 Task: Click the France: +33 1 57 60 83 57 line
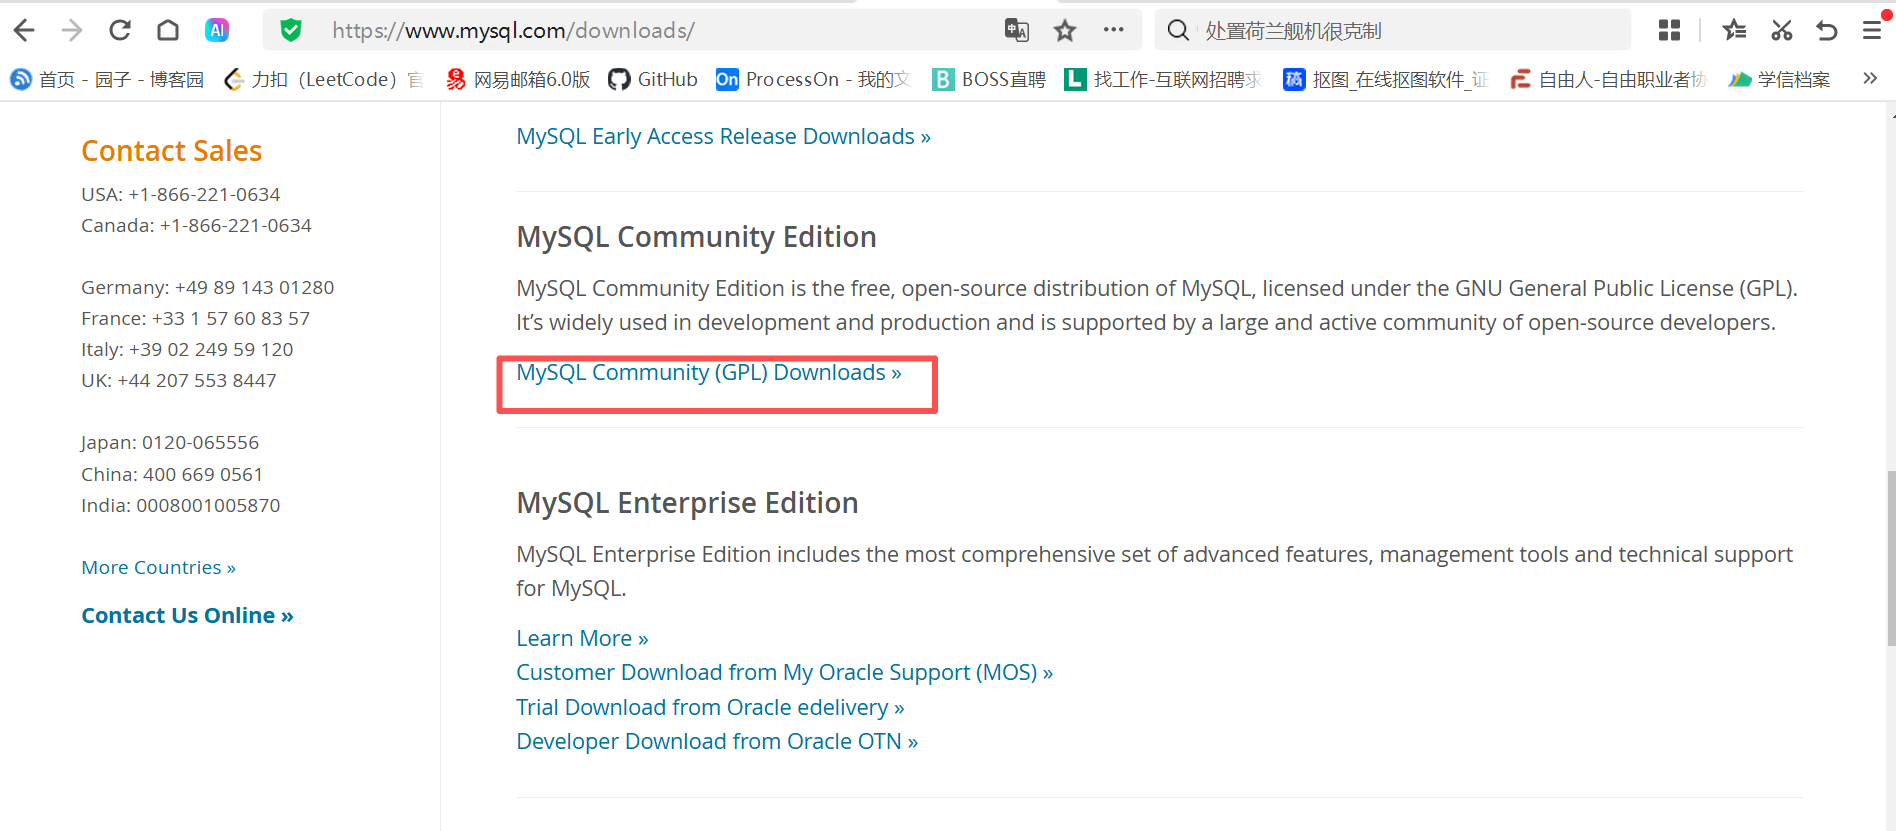pyautogui.click(x=195, y=318)
